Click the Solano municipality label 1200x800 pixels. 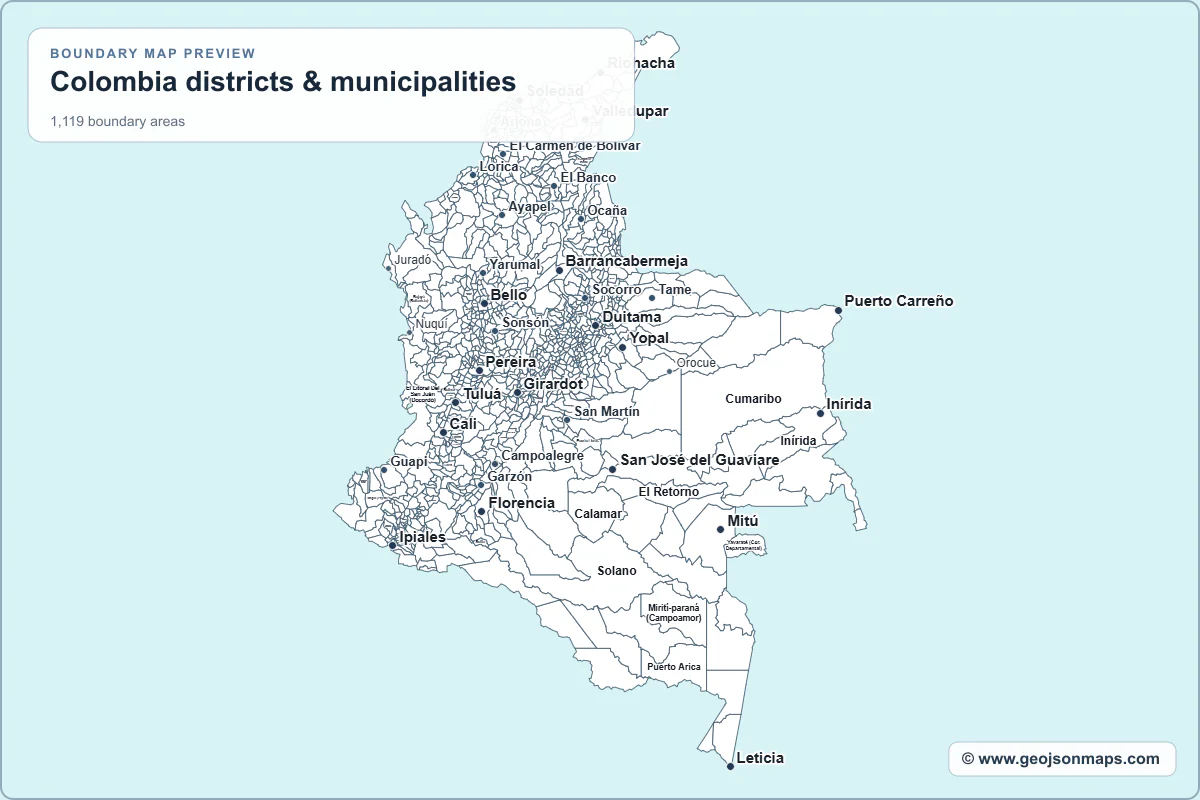pos(617,571)
